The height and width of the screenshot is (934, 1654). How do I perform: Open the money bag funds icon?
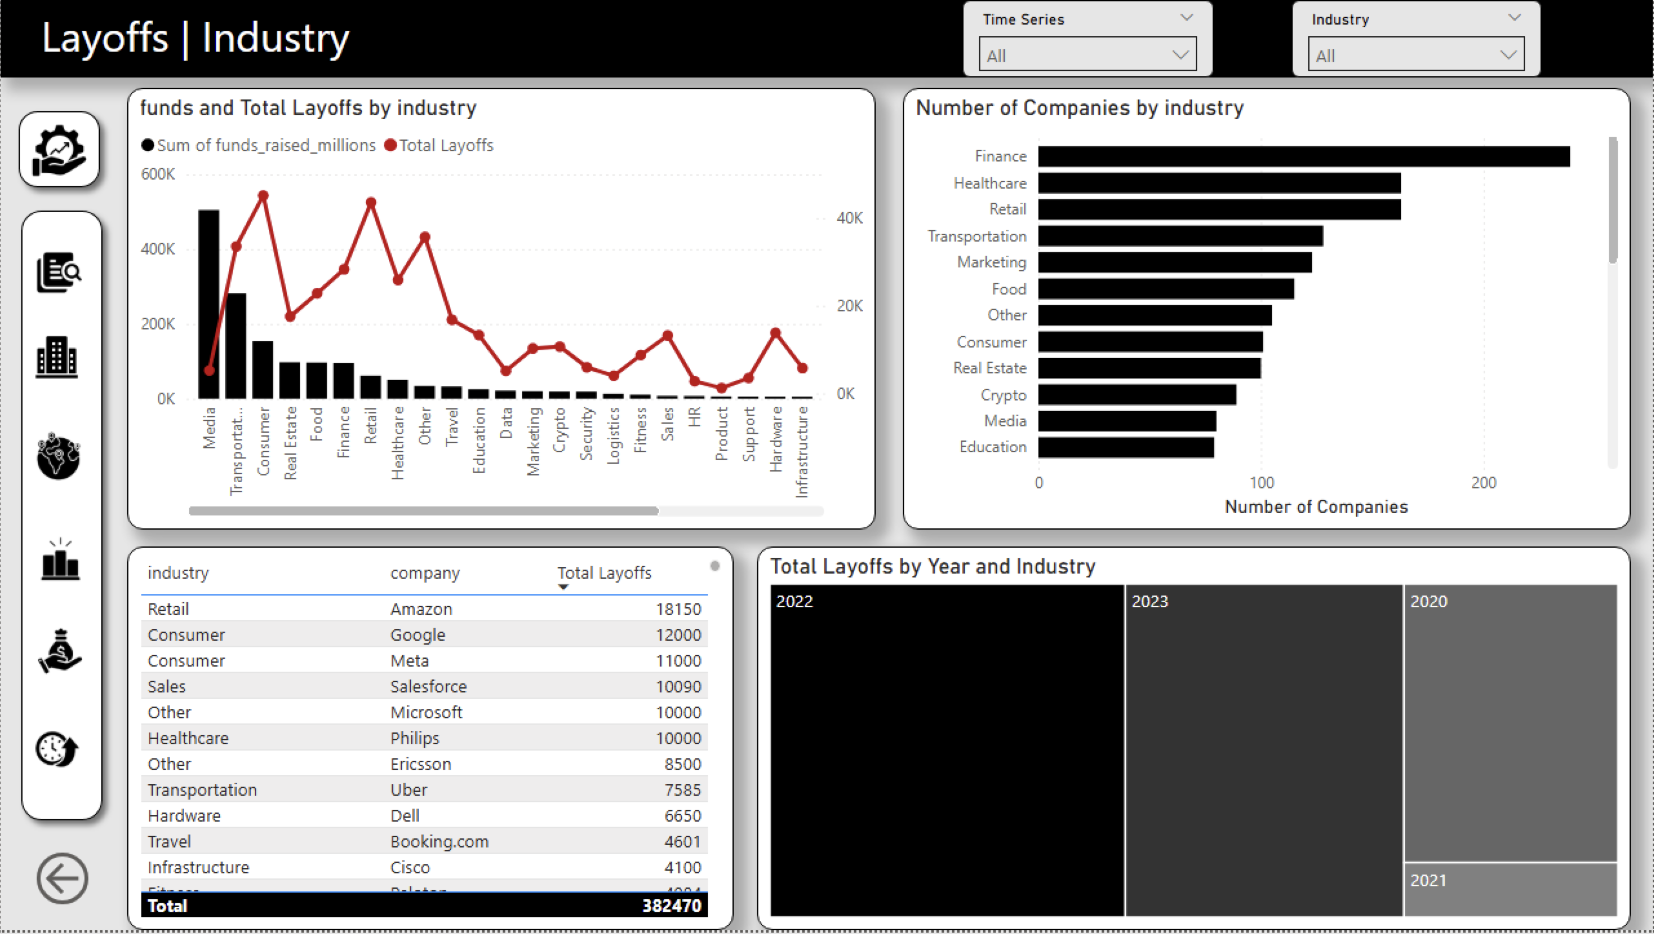click(60, 651)
